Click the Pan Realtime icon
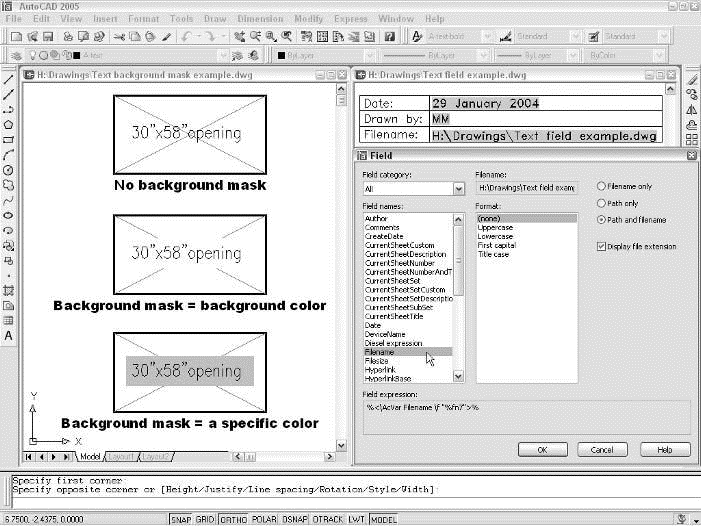Image resolution: width=701 pixels, height=526 pixels. pos(240,37)
